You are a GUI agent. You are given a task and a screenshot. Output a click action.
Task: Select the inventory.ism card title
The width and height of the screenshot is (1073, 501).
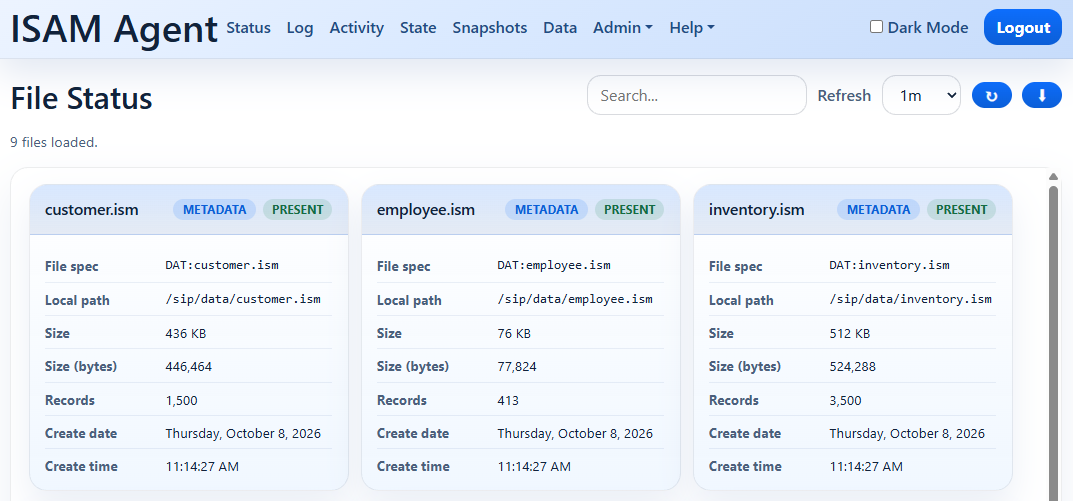pyautogui.click(x=757, y=209)
